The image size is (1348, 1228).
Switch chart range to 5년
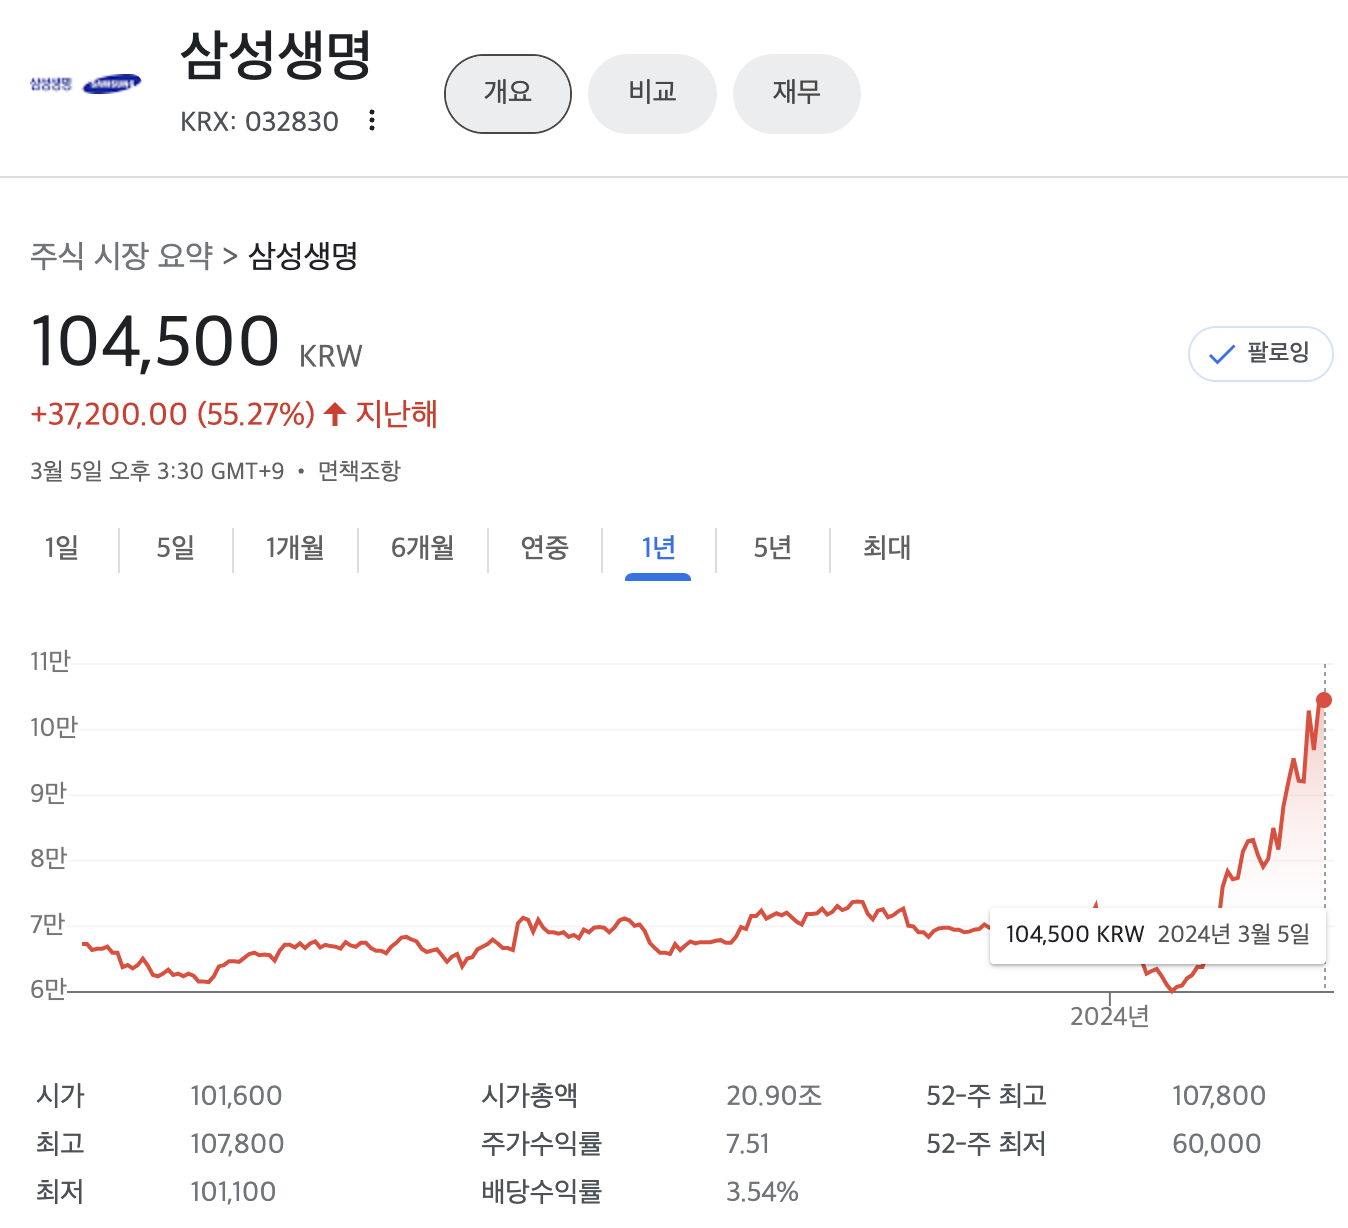[773, 548]
